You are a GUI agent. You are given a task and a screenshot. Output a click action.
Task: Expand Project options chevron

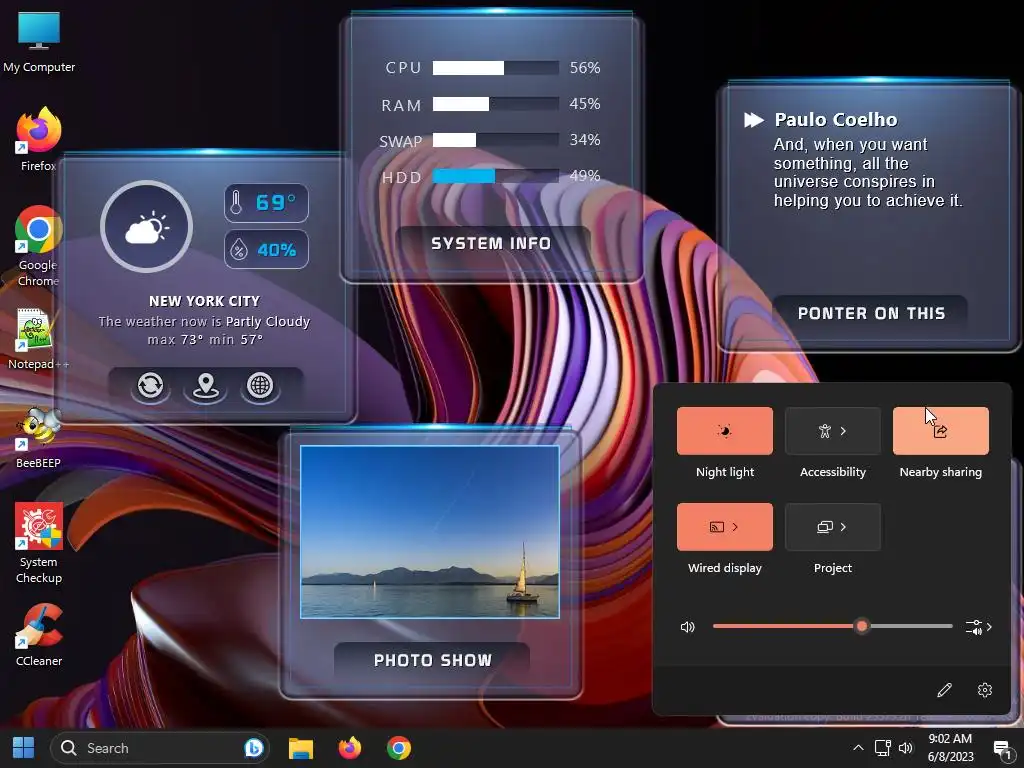click(x=843, y=527)
